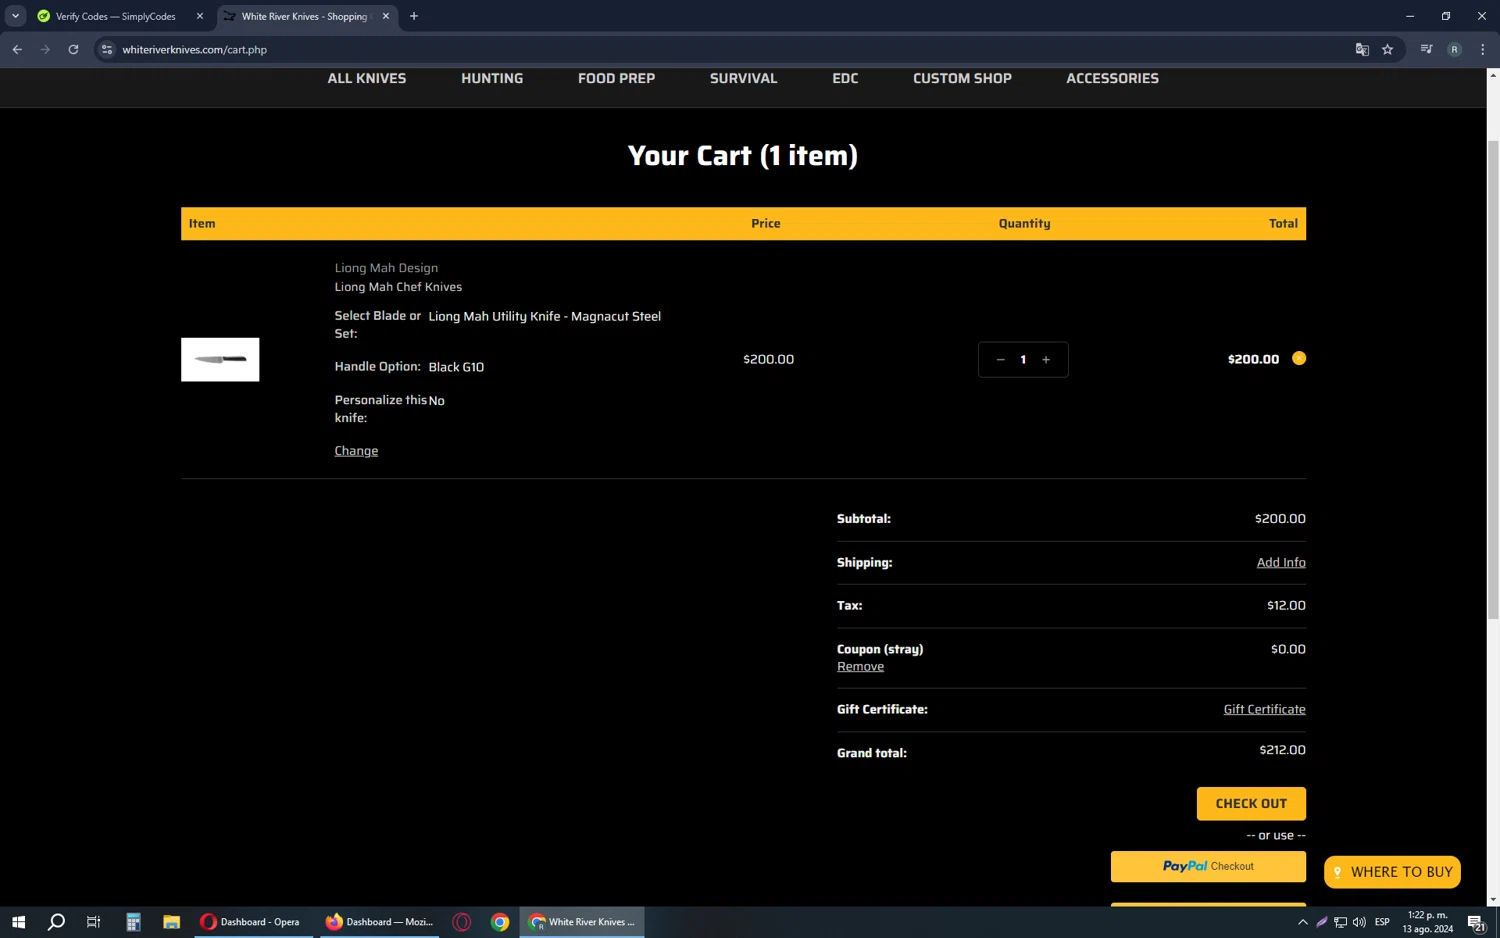Viewport: 1500px width, 938px height.
Task: Open the volume control tray icon
Action: click(x=1359, y=922)
